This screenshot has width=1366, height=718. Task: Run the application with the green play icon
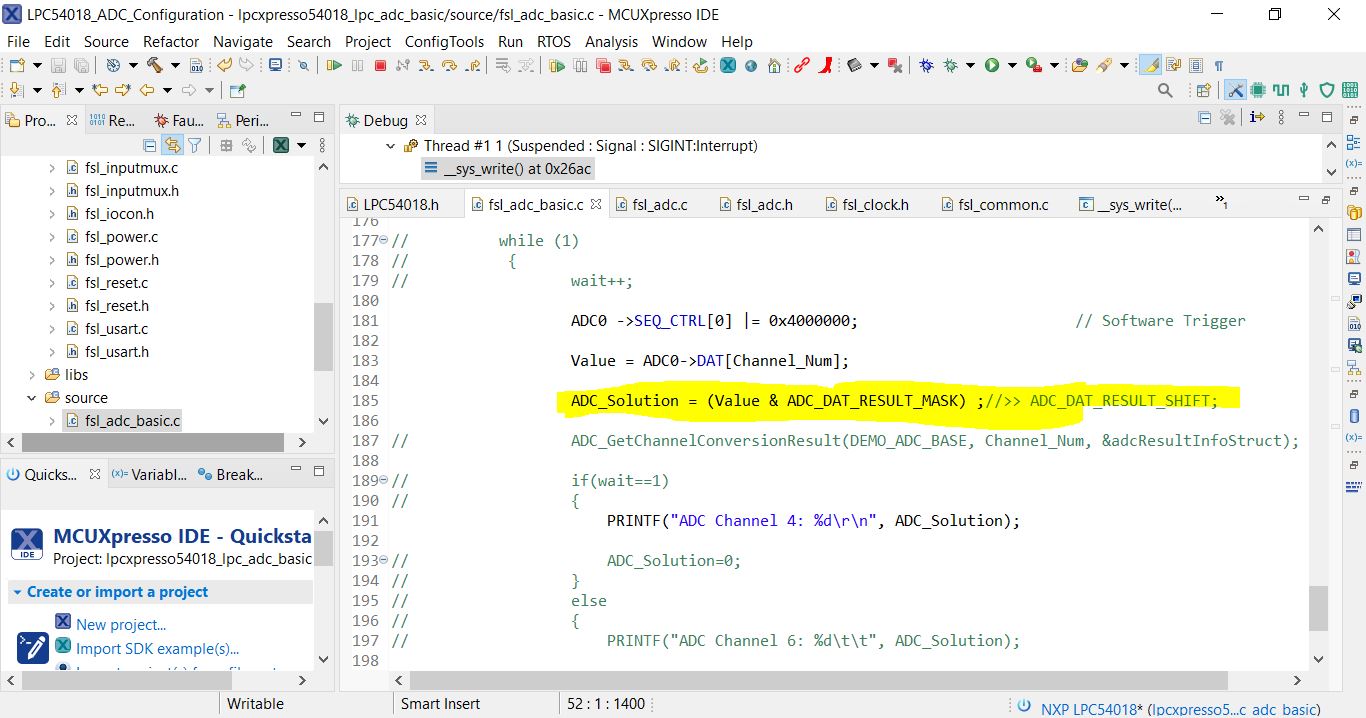pyautogui.click(x=992, y=66)
